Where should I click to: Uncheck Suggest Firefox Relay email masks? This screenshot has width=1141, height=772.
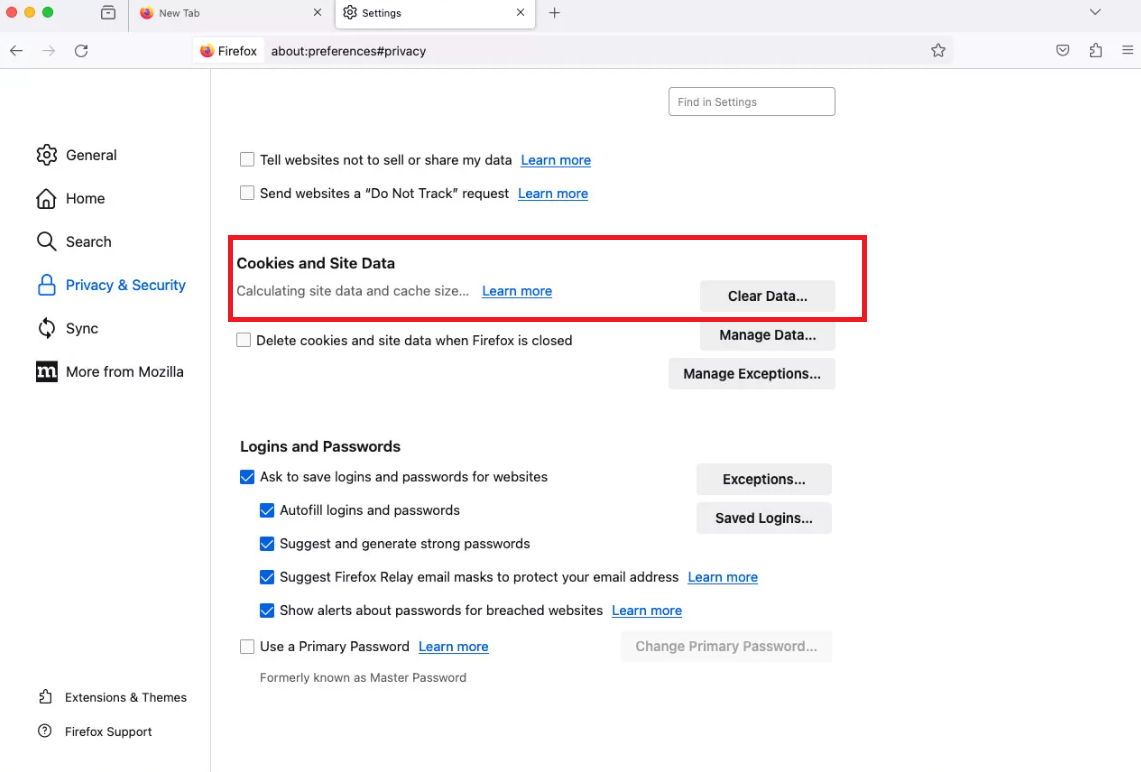point(267,577)
